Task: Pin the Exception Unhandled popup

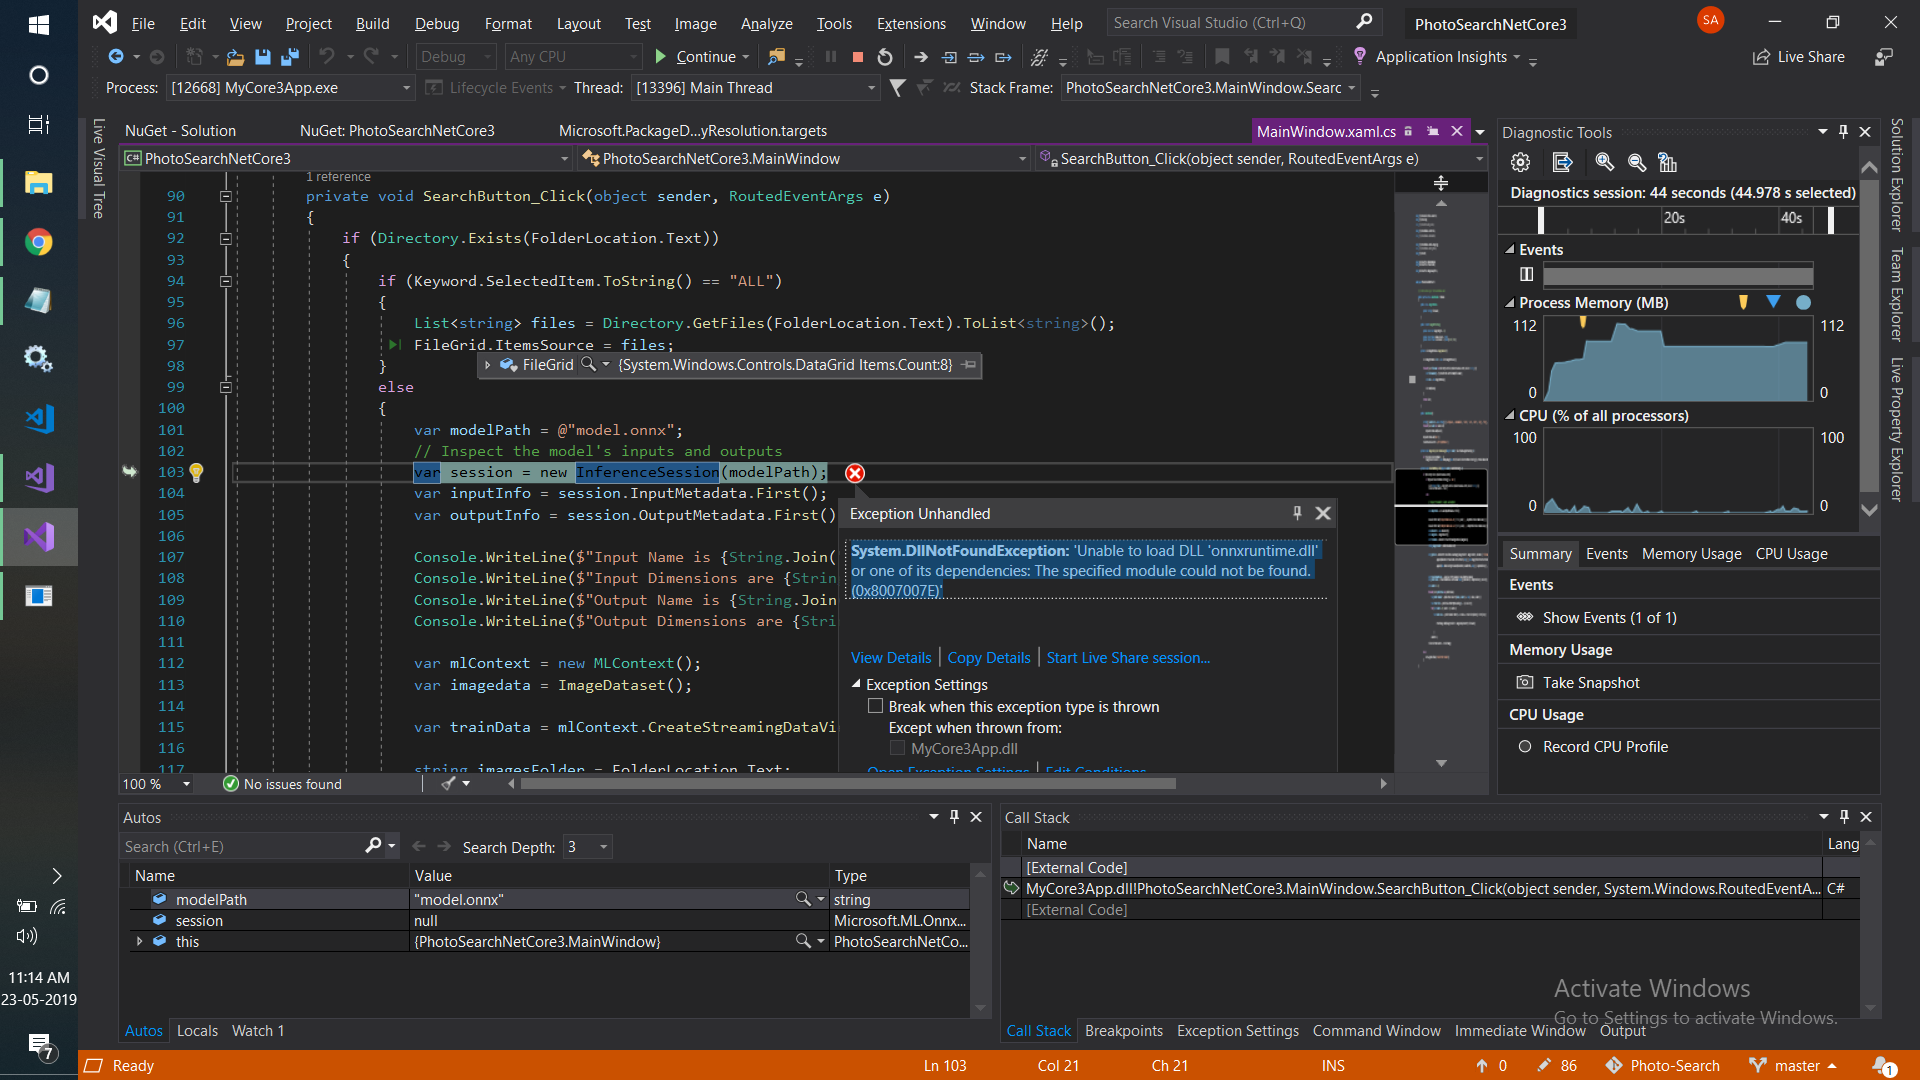Action: tap(1297, 513)
